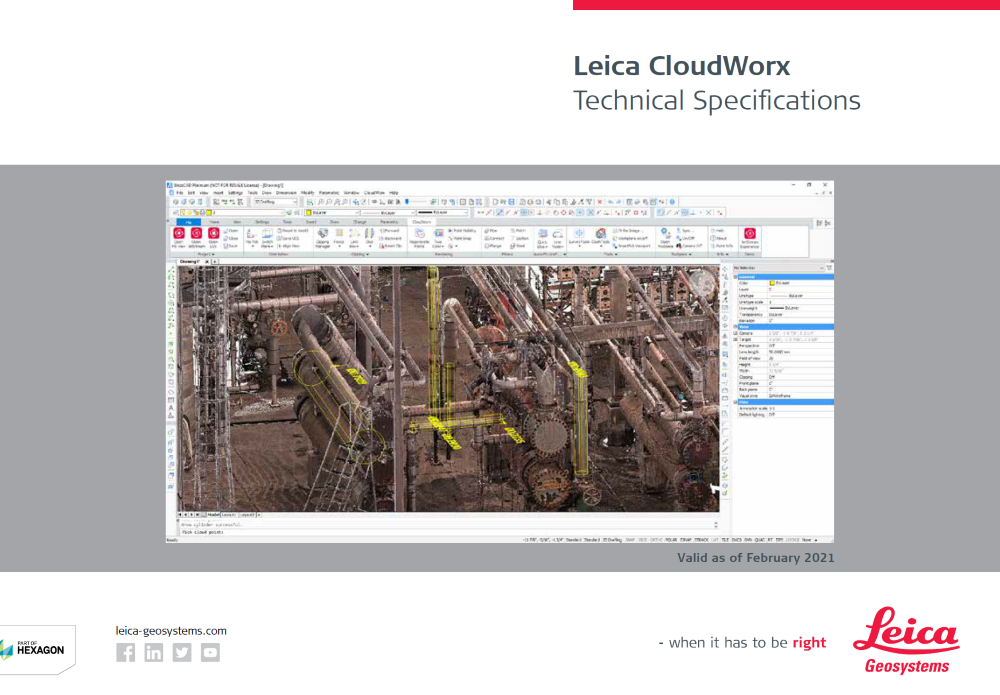Select the Parametric ribbon tab
This screenshot has width=1000, height=695.
[388, 222]
